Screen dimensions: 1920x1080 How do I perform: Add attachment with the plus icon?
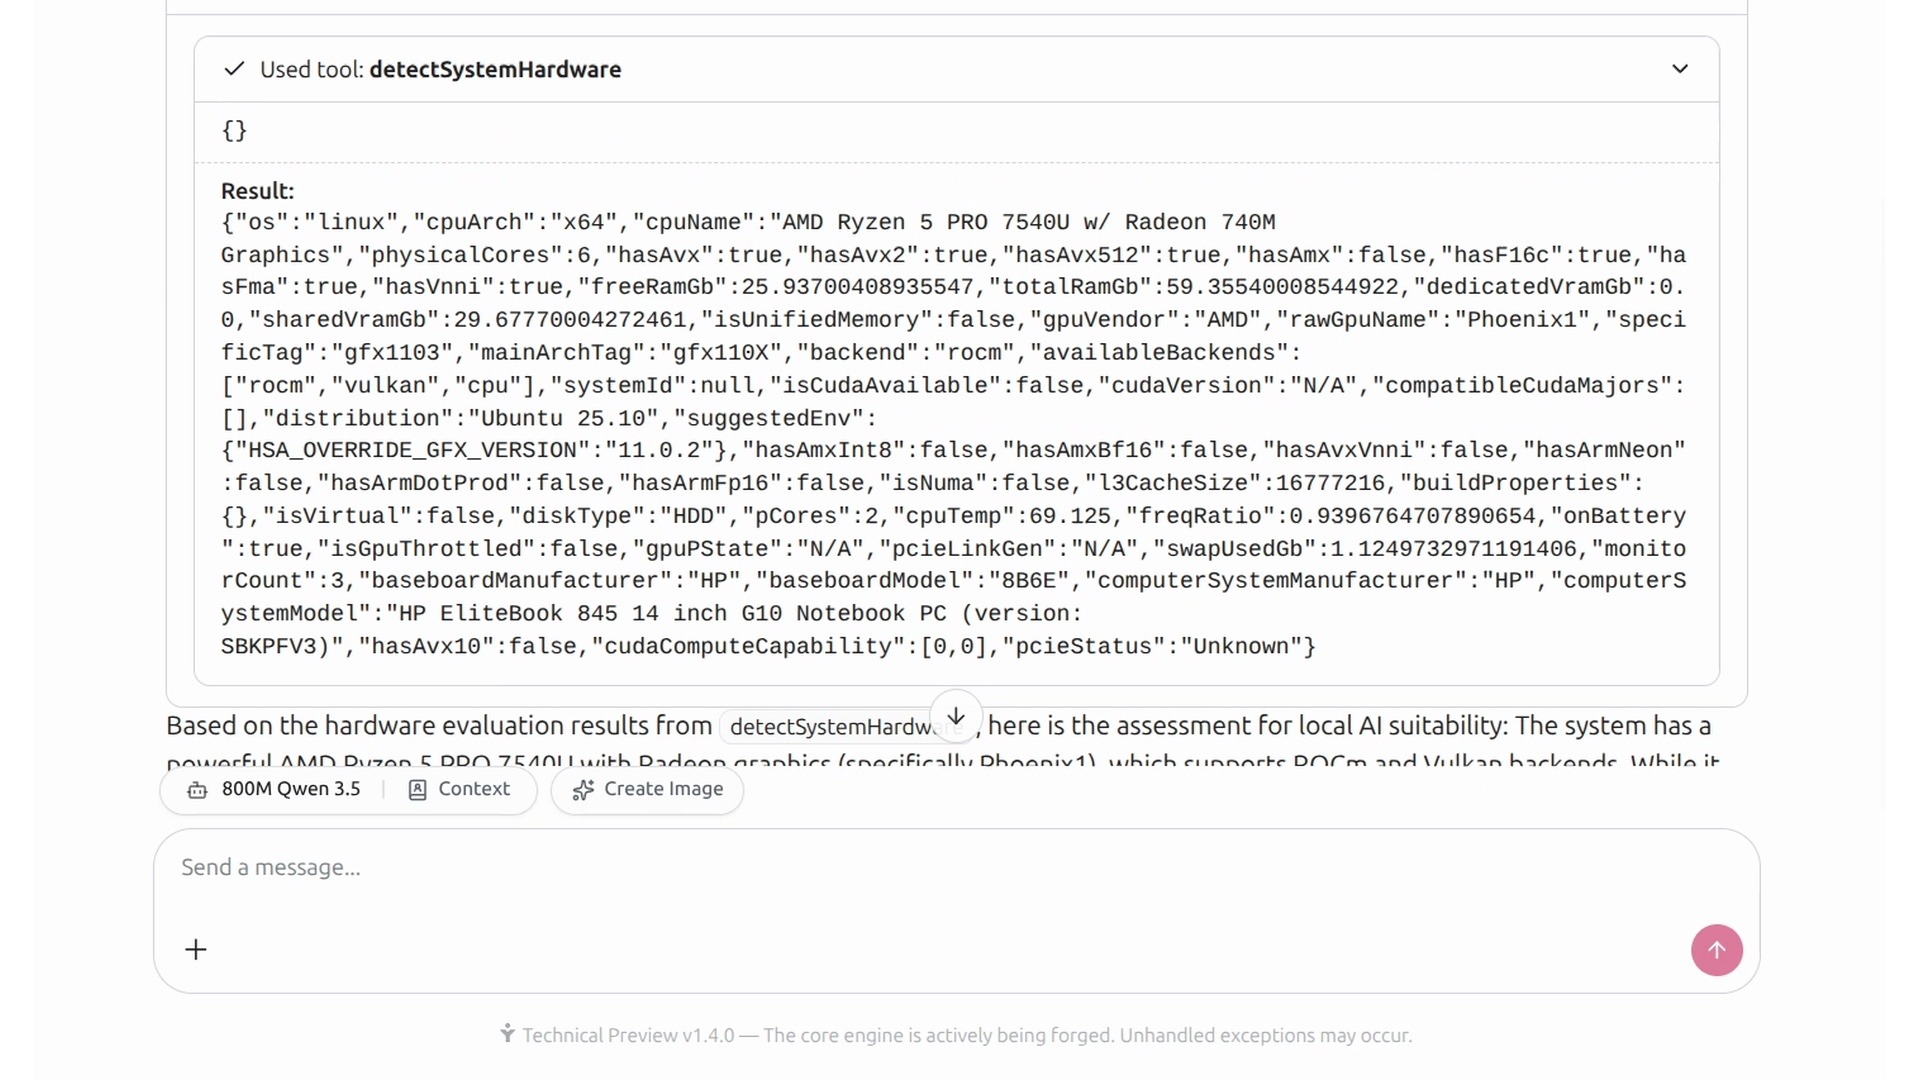pyautogui.click(x=196, y=949)
